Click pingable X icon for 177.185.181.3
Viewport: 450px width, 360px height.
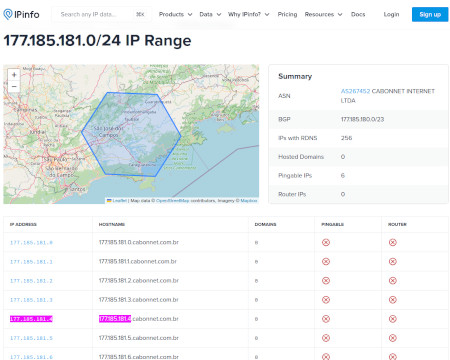click(x=326, y=300)
